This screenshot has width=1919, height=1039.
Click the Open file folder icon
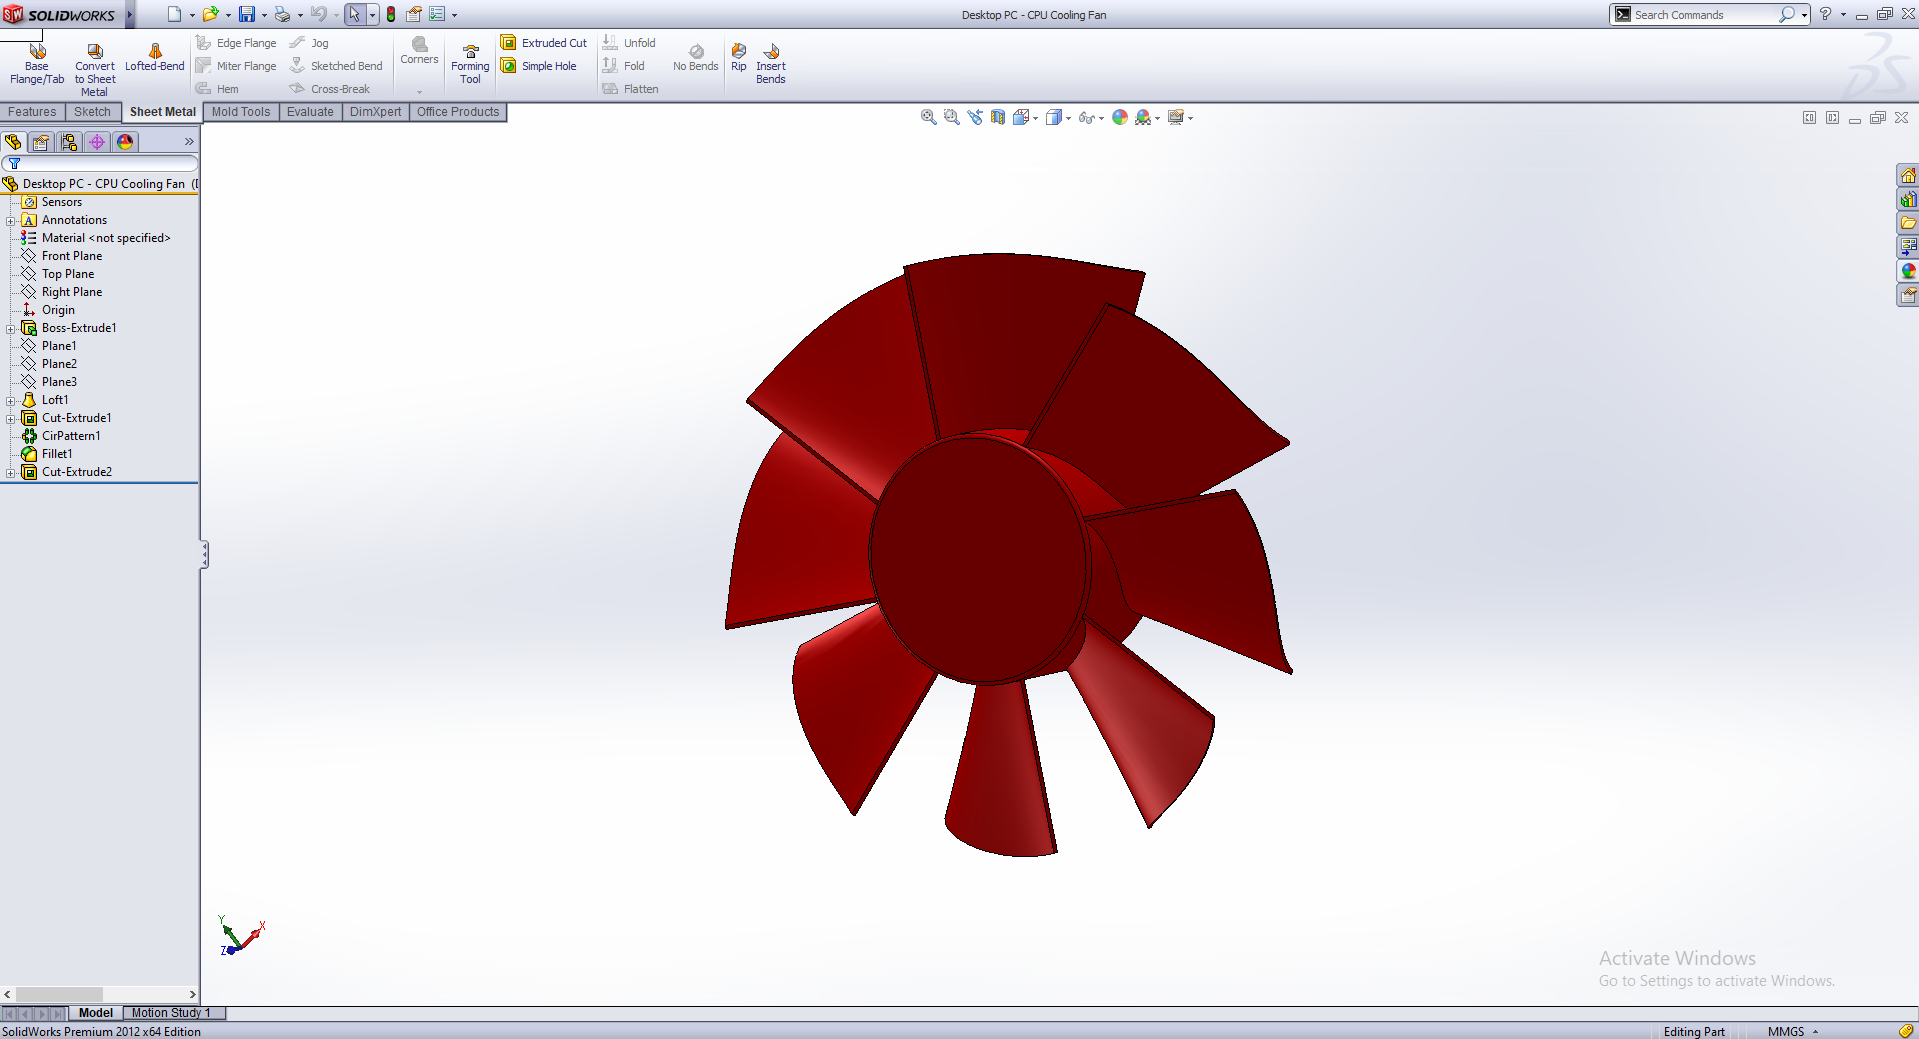[x=210, y=14]
